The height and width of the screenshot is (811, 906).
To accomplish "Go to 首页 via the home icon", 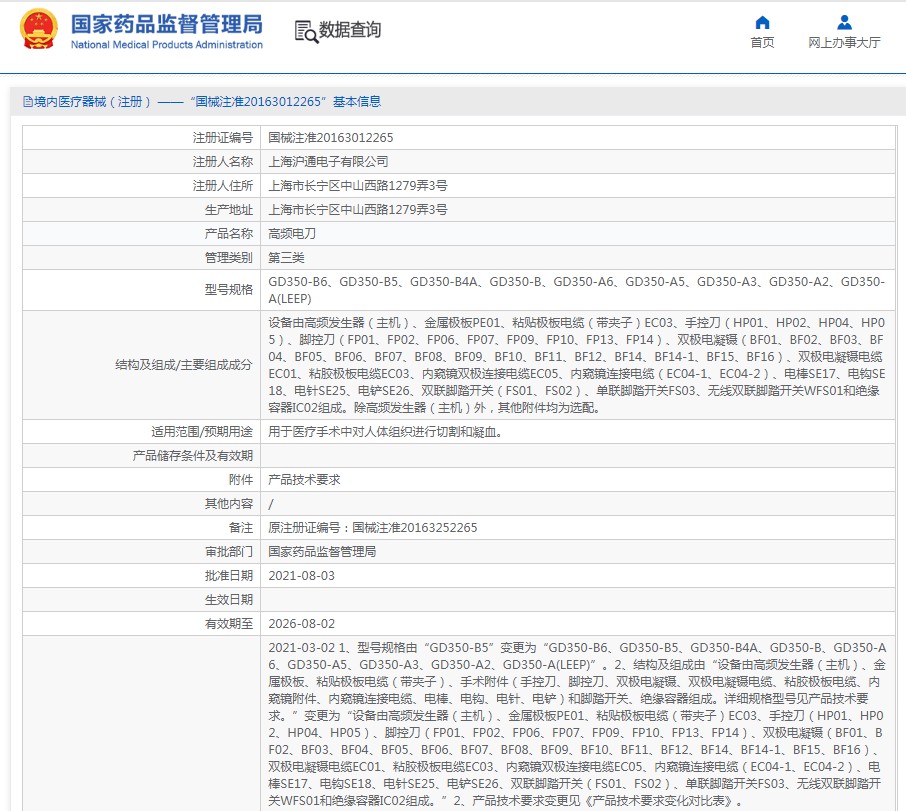I will (x=762, y=23).
